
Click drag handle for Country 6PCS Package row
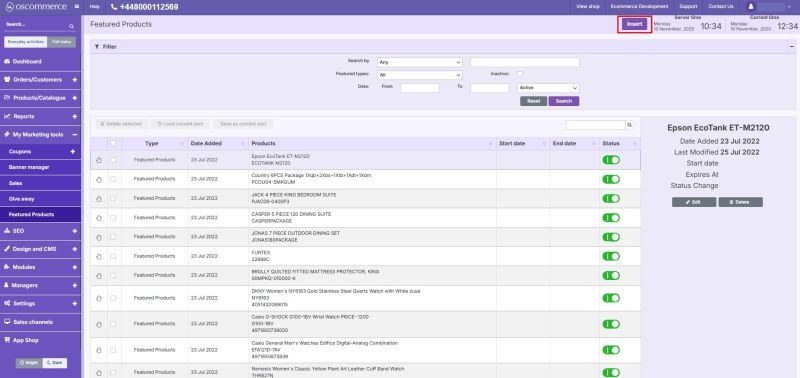coord(98,179)
